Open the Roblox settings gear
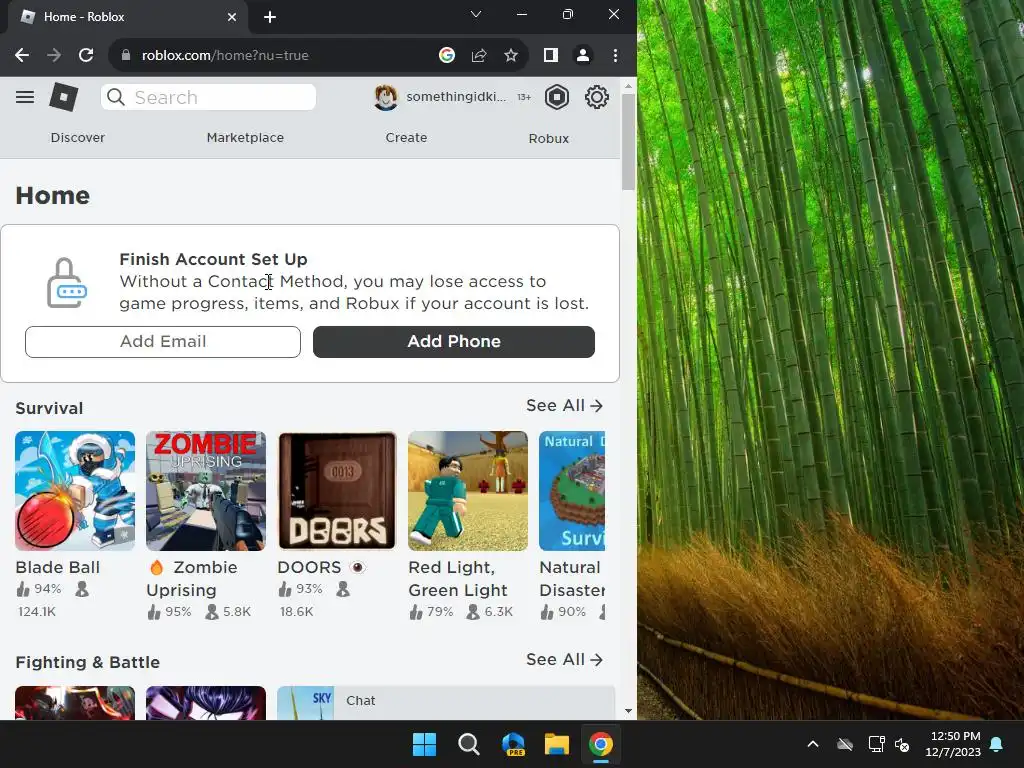This screenshot has width=1024, height=768. pos(596,97)
